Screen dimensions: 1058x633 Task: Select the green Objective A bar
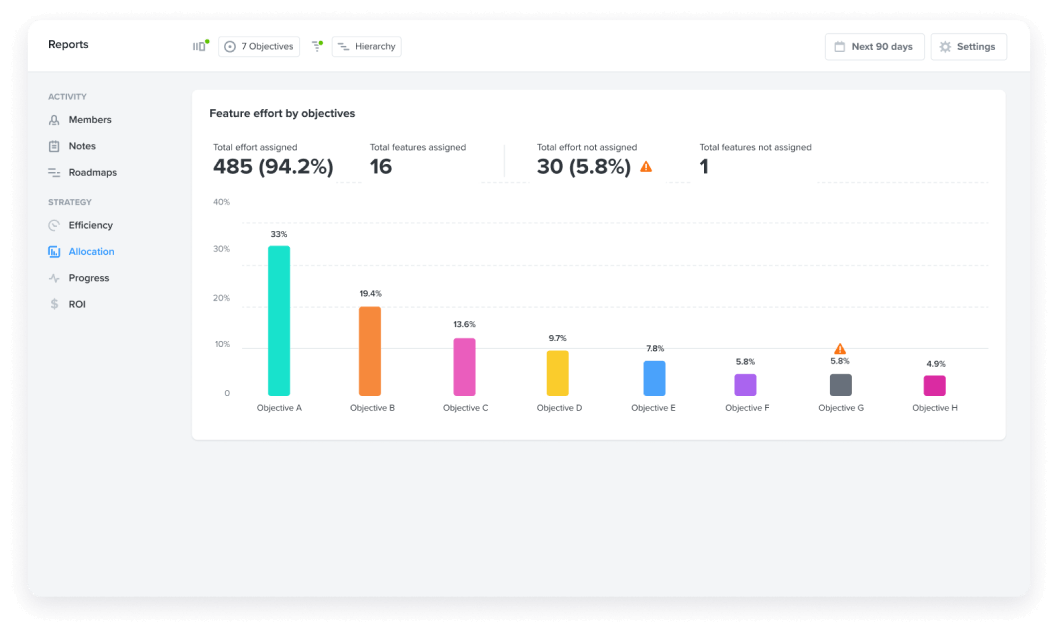click(278, 320)
